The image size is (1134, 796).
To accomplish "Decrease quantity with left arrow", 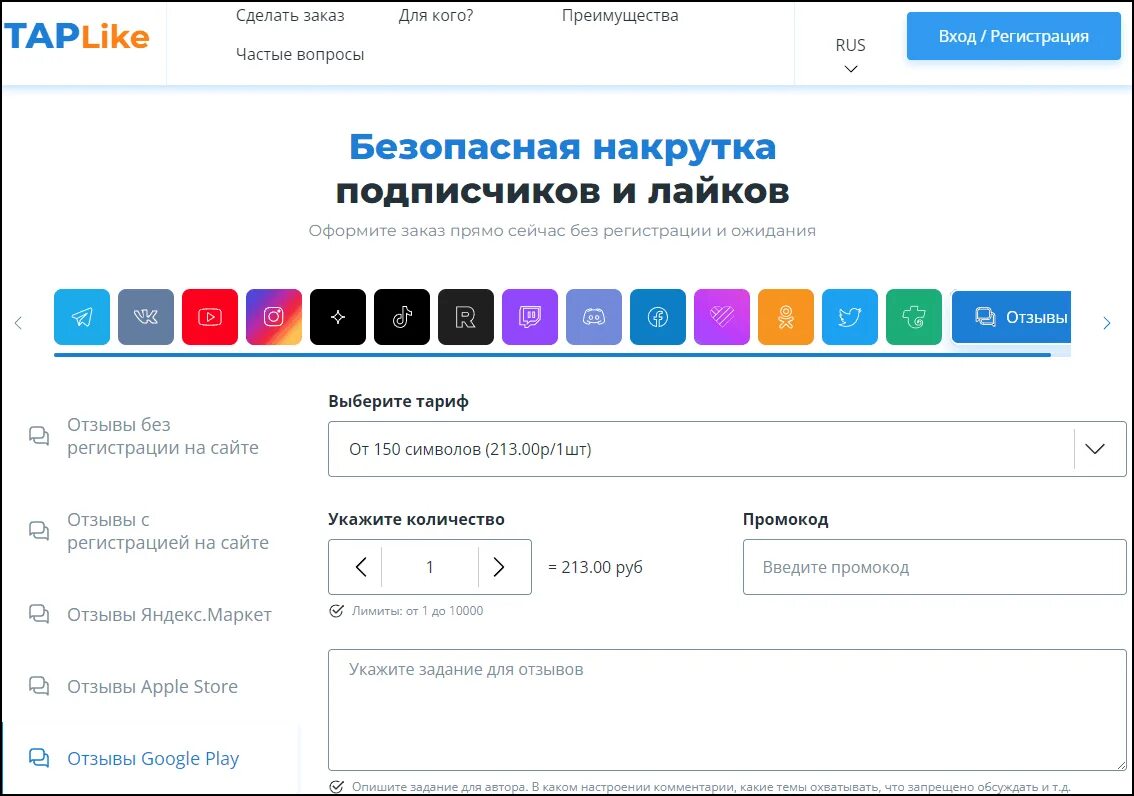I will (x=361, y=567).
